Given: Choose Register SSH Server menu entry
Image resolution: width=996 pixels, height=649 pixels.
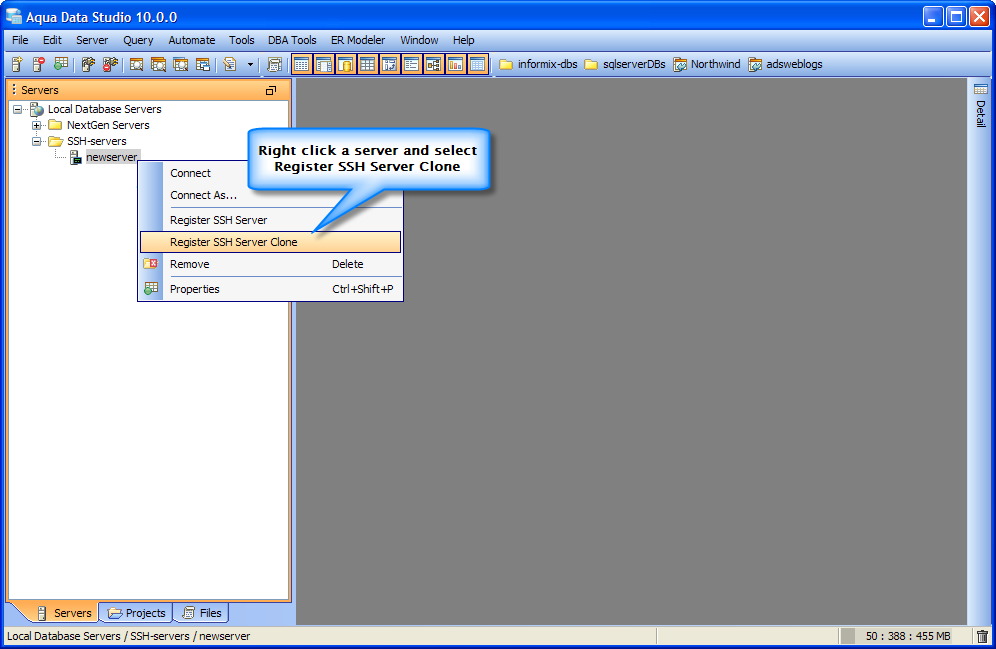Looking at the screenshot, I should click(271, 220).
